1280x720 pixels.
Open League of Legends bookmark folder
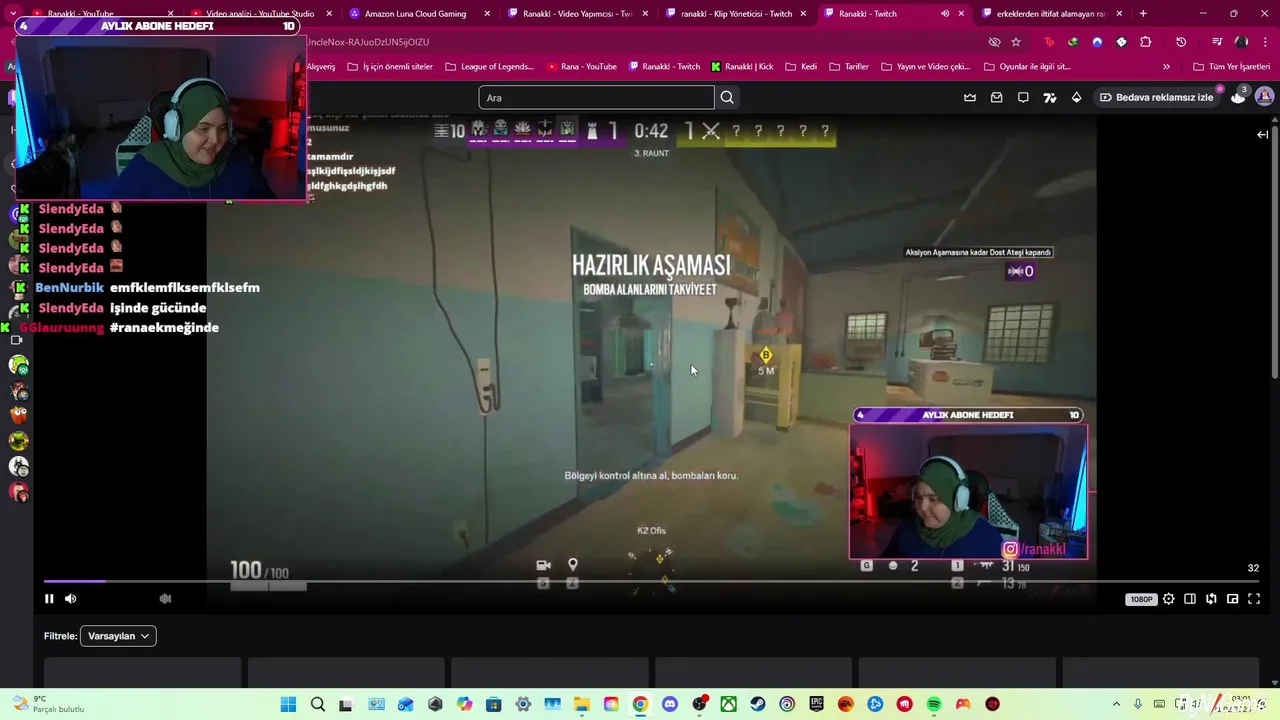point(489,66)
